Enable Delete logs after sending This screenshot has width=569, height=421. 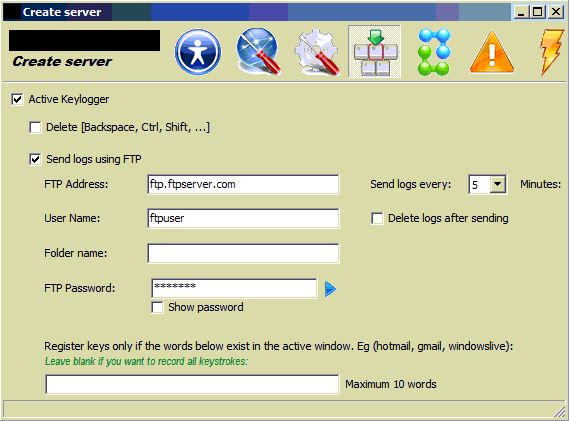tap(377, 218)
